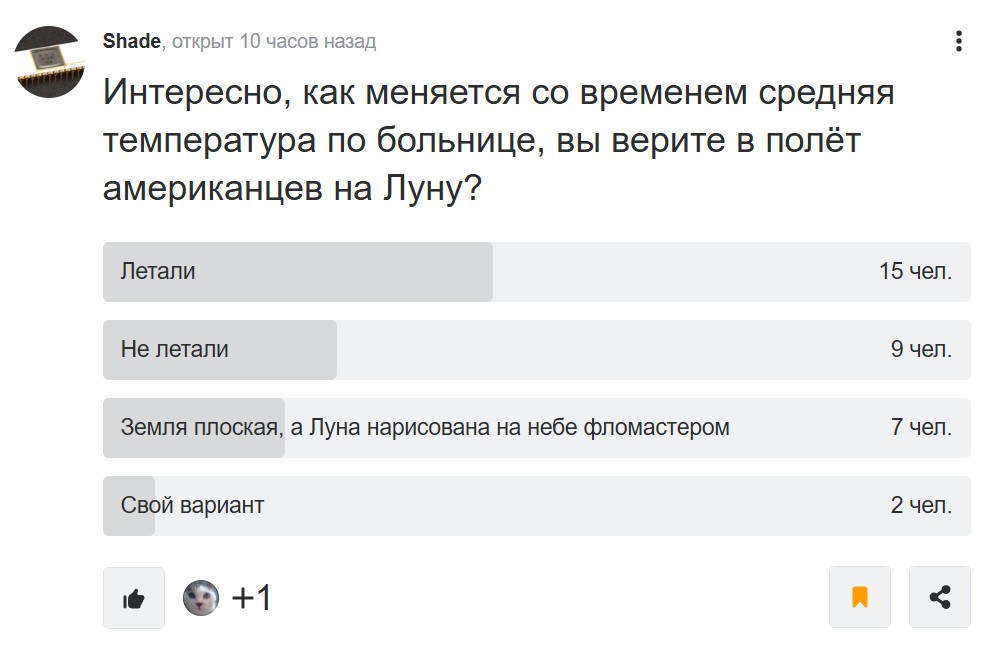The height and width of the screenshot is (658, 992).
Task: Select the "Не летали" poll option
Action: point(536,350)
